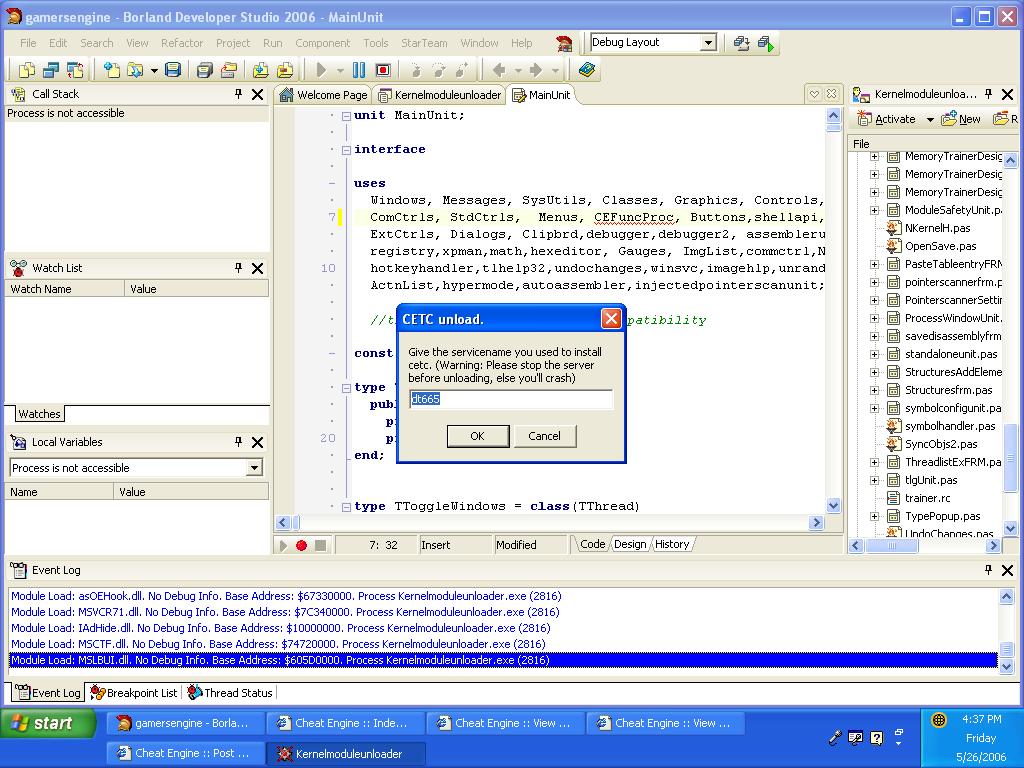Click the New icon in the project manager toolbar
This screenshot has width=1024, height=768.
948,119
